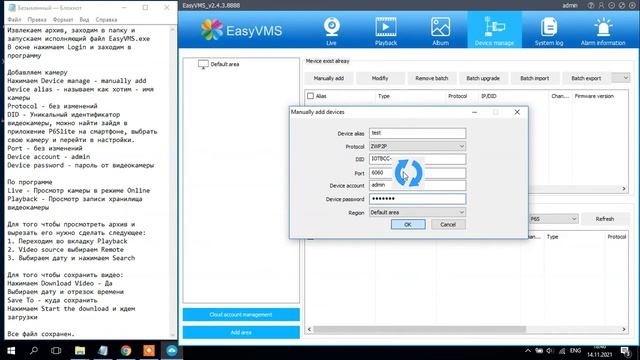The image size is (640, 360).
Task: Click the Batch upgrade button
Action: tap(483, 78)
